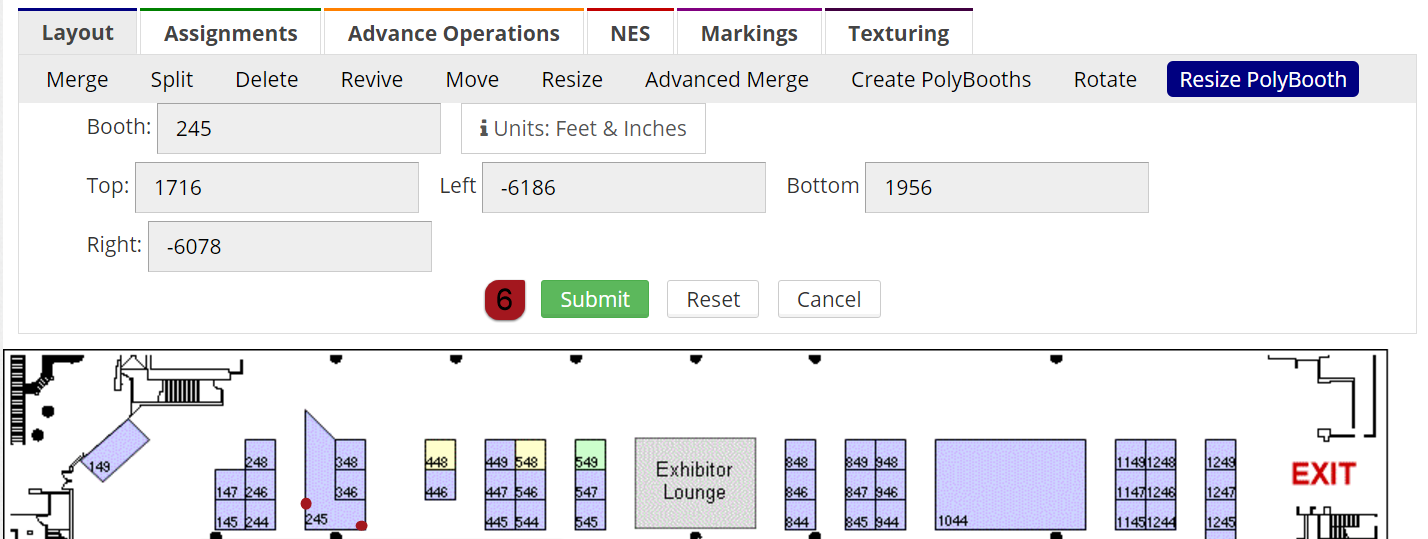Focus the Booth number input field
Screen dimensions: 1428x539
point(298,129)
